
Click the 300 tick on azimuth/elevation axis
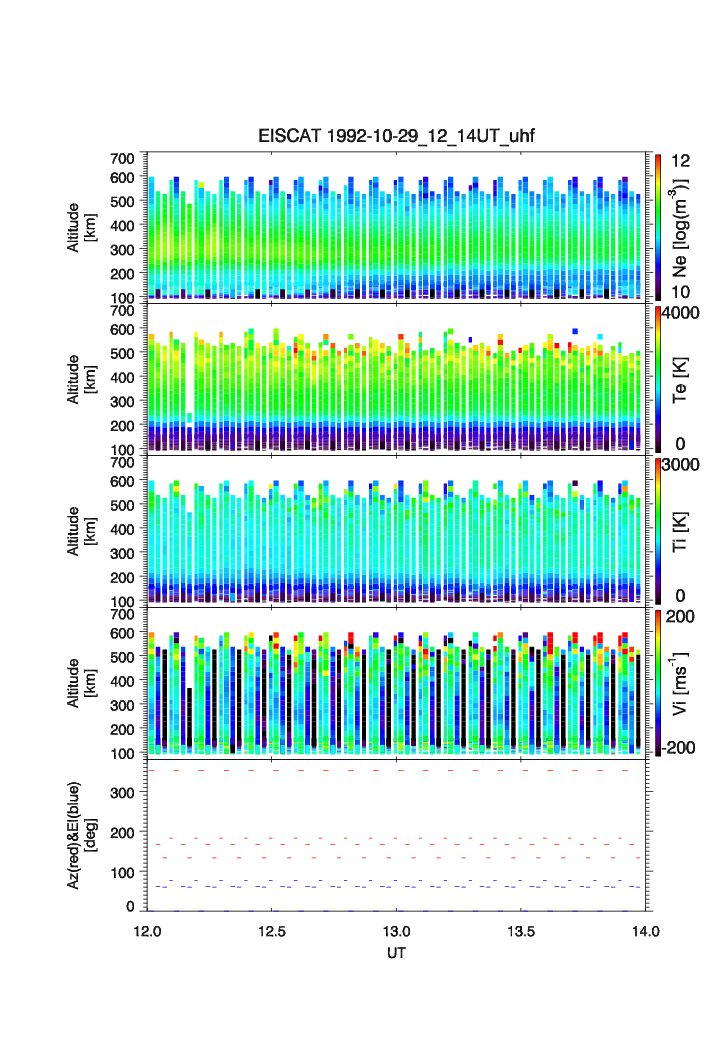(123, 793)
